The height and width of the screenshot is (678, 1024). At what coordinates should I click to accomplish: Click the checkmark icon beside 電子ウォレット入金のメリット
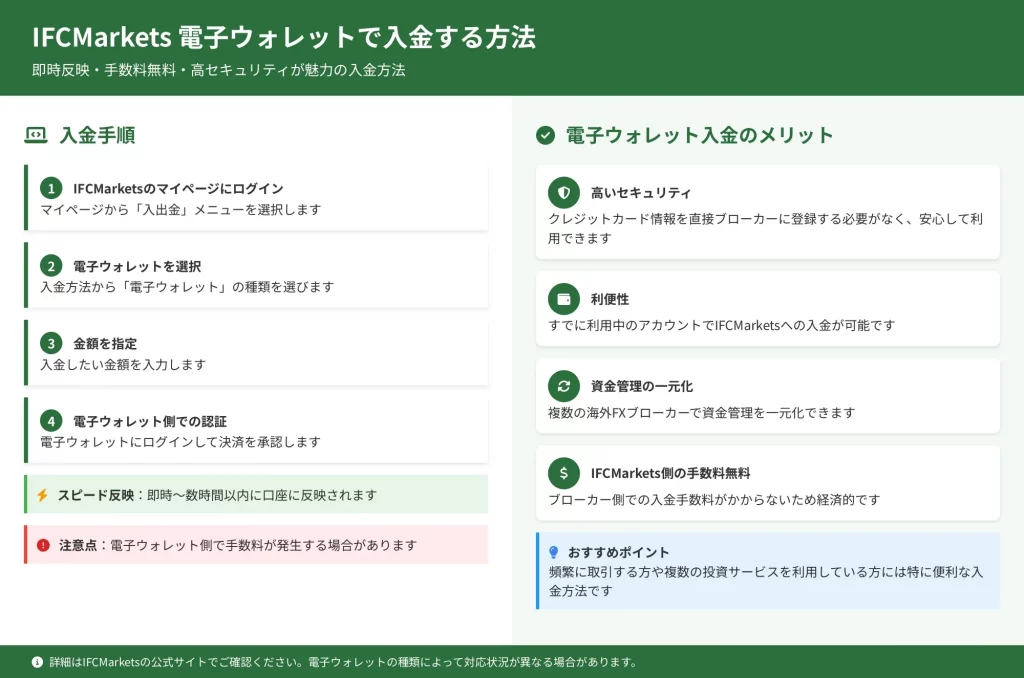coord(545,135)
